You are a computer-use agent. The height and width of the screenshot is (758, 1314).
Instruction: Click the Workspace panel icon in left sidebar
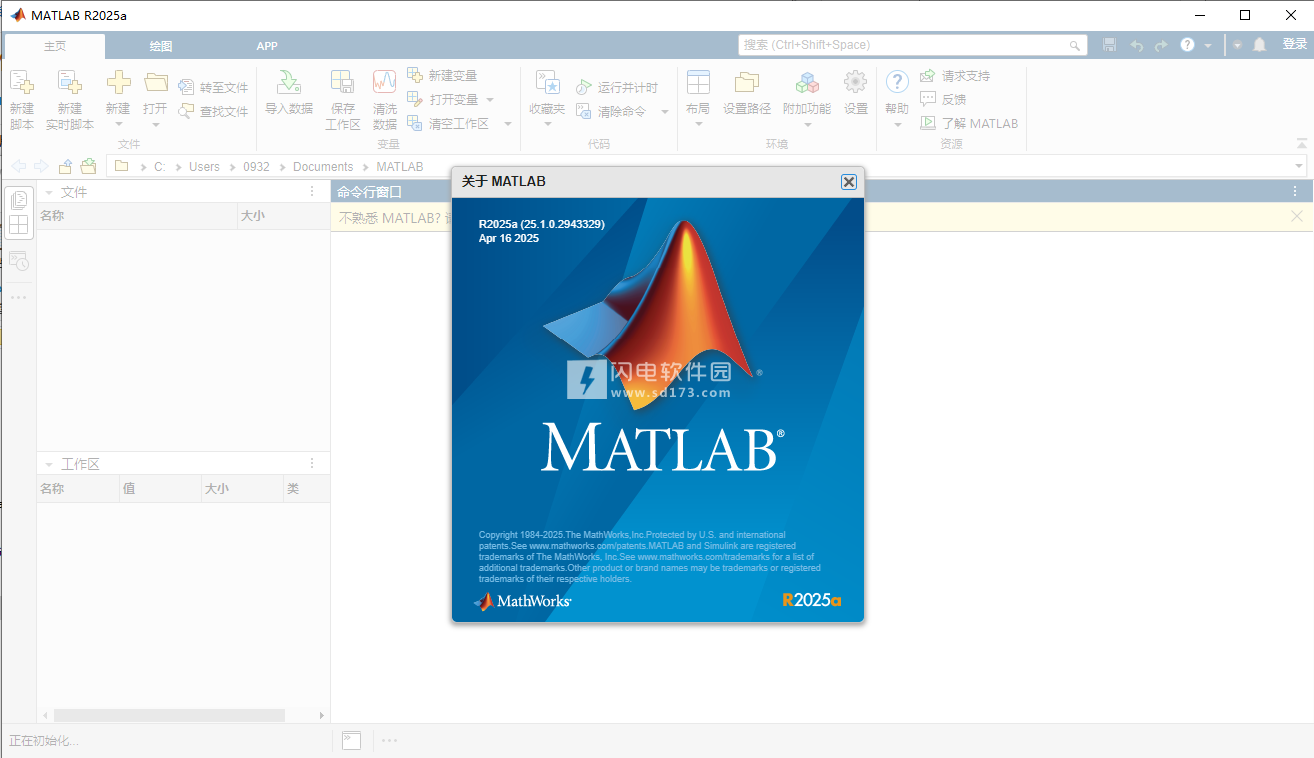(19, 225)
